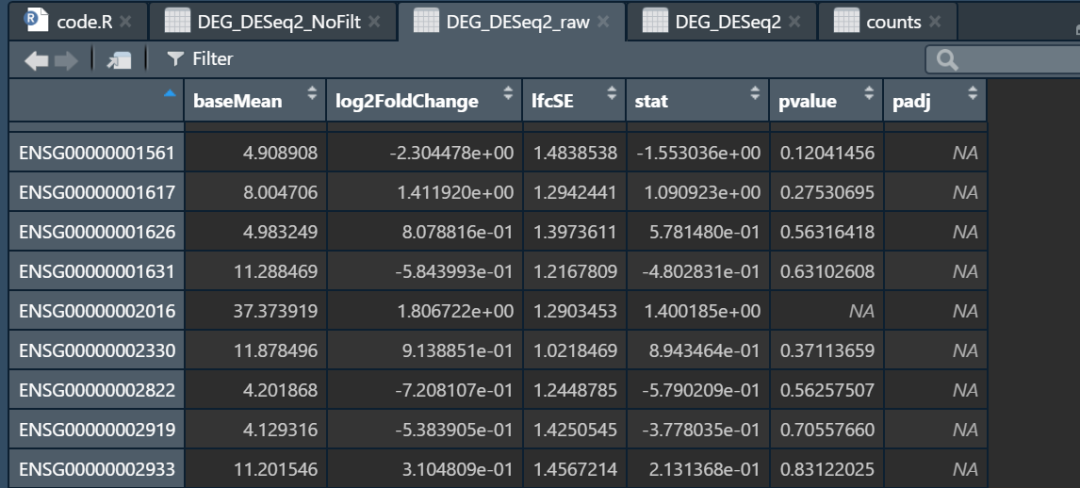Click stat value -4.802831e-01
Viewport: 1080px width, 488px height.
702,272
